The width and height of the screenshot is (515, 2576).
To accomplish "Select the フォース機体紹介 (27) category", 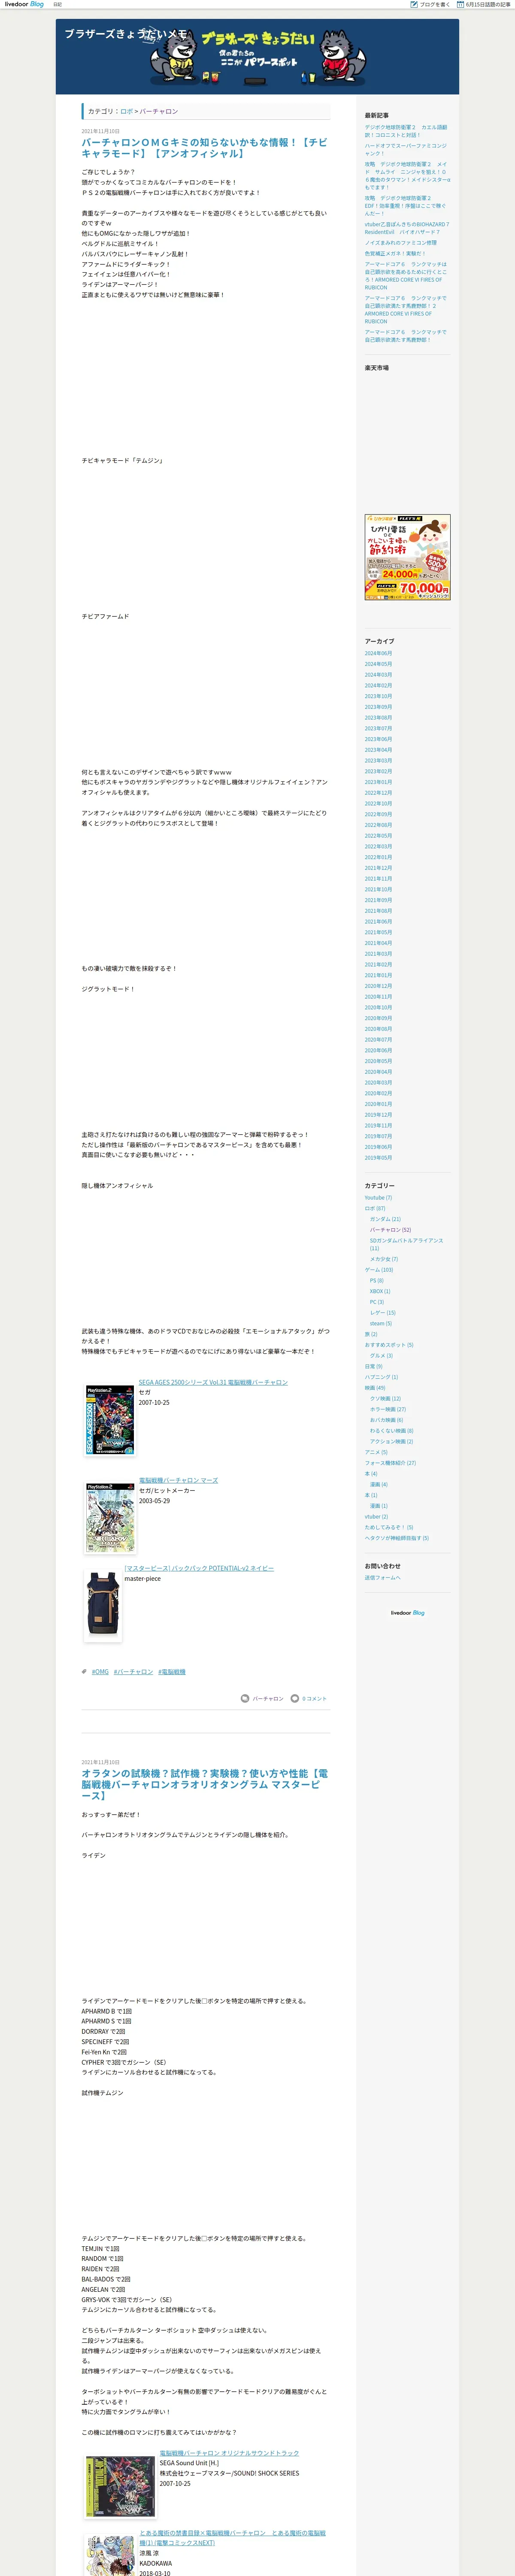I will tap(390, 1463).
